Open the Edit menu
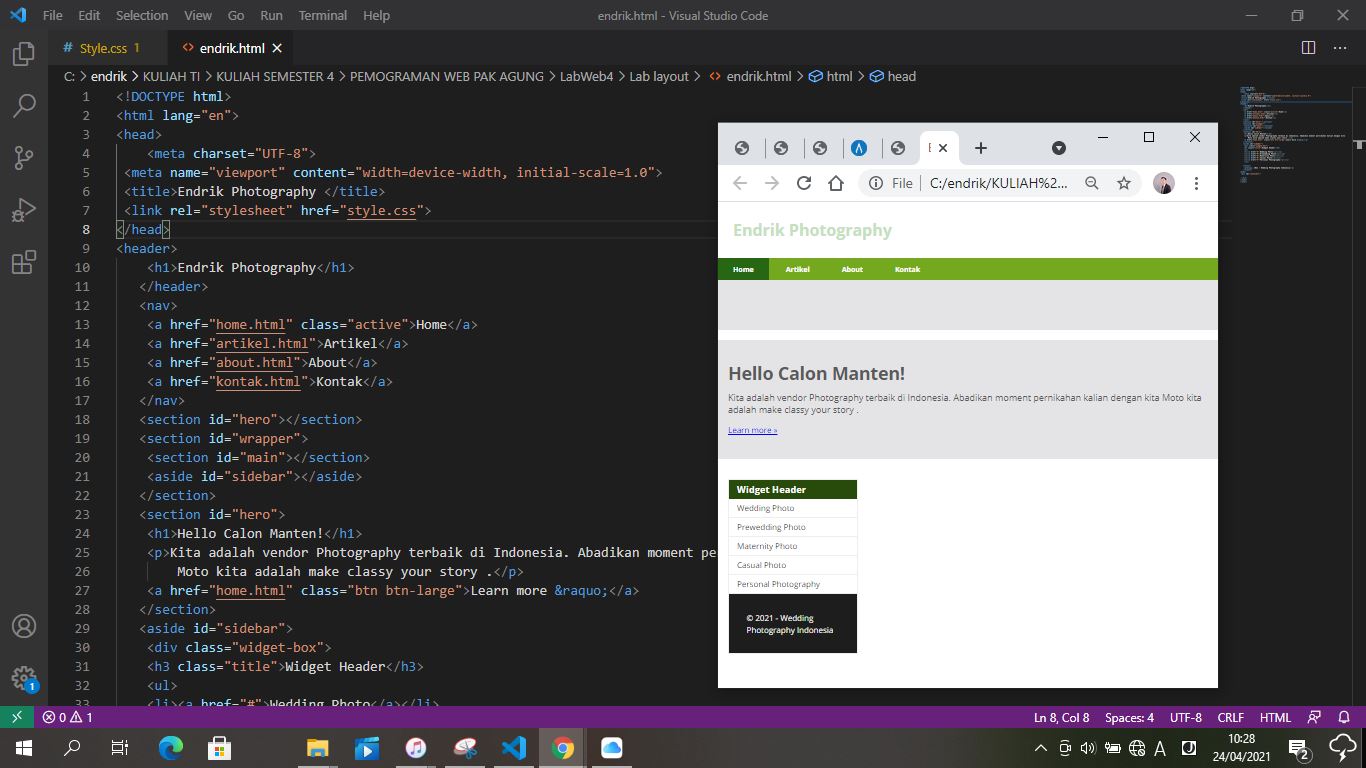This screenshot has width=1366, height=768. click(89, 15)
